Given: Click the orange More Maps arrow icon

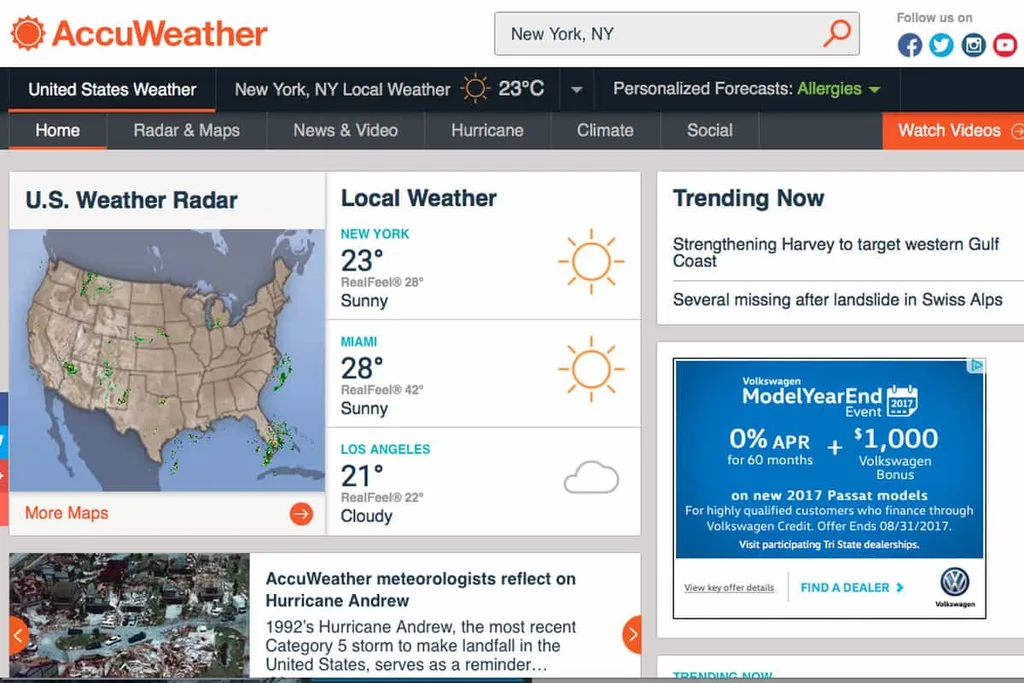Looking at the screenshot, I should 301,514.
